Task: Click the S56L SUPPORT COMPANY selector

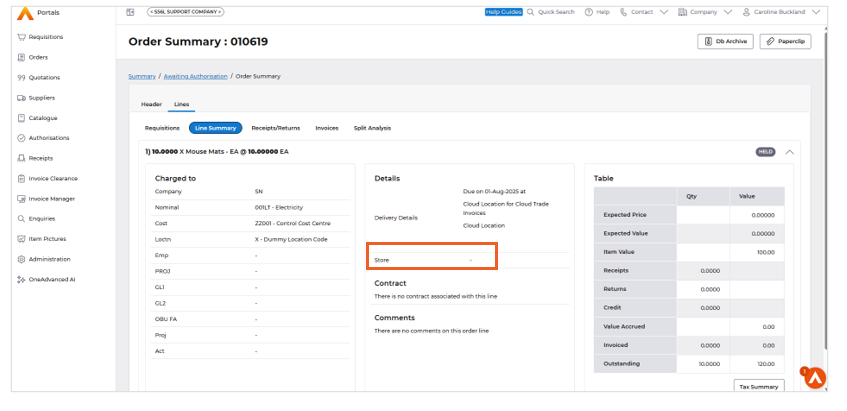Action: tap(186, 12)
